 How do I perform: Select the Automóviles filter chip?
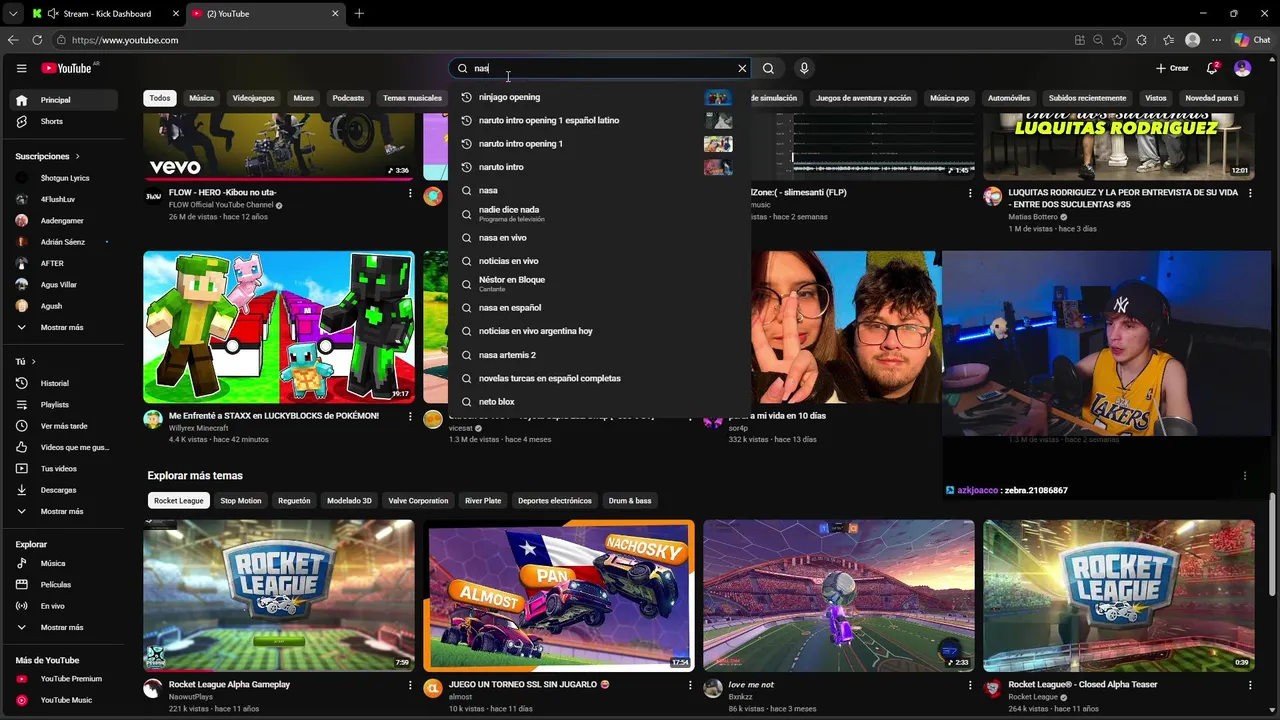coord(1008,98)
